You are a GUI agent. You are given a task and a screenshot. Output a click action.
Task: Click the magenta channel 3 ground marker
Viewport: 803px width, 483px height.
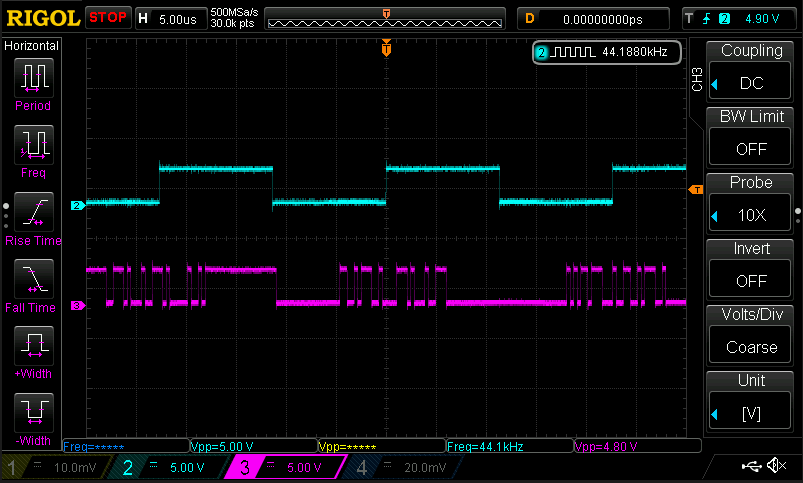pos(77,306)
